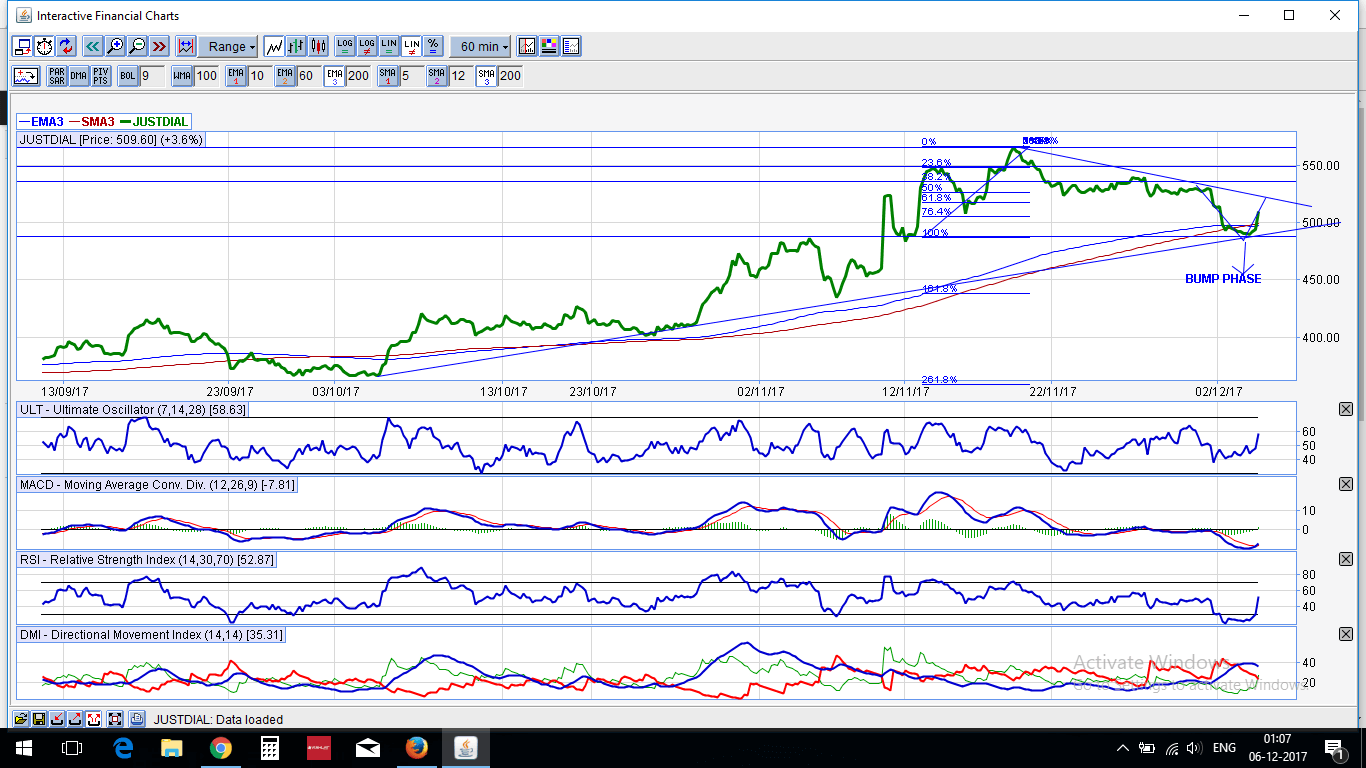Click the LOG equal scale icon

click(345, 47)
